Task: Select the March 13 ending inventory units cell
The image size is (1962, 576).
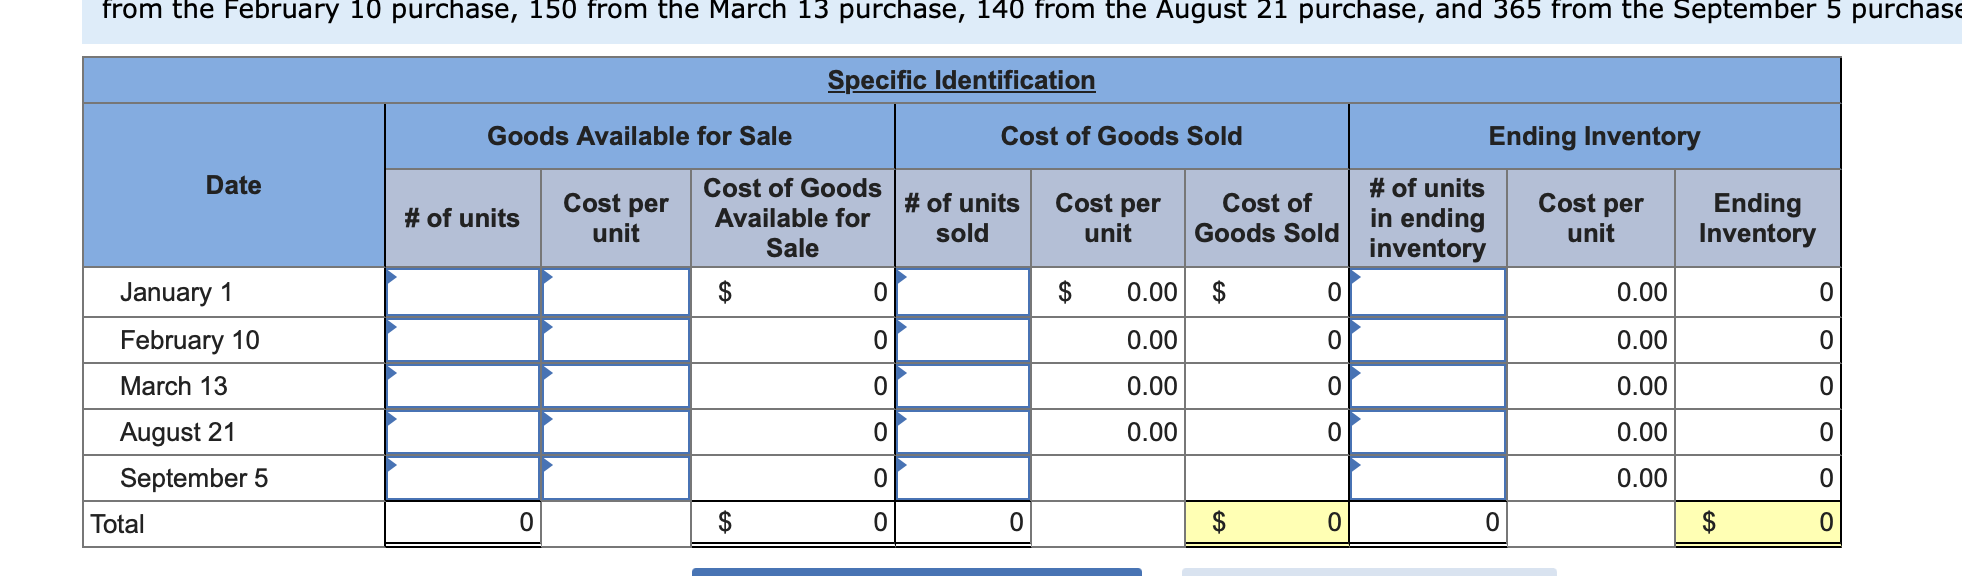Action: click(x=1428, y=385)
